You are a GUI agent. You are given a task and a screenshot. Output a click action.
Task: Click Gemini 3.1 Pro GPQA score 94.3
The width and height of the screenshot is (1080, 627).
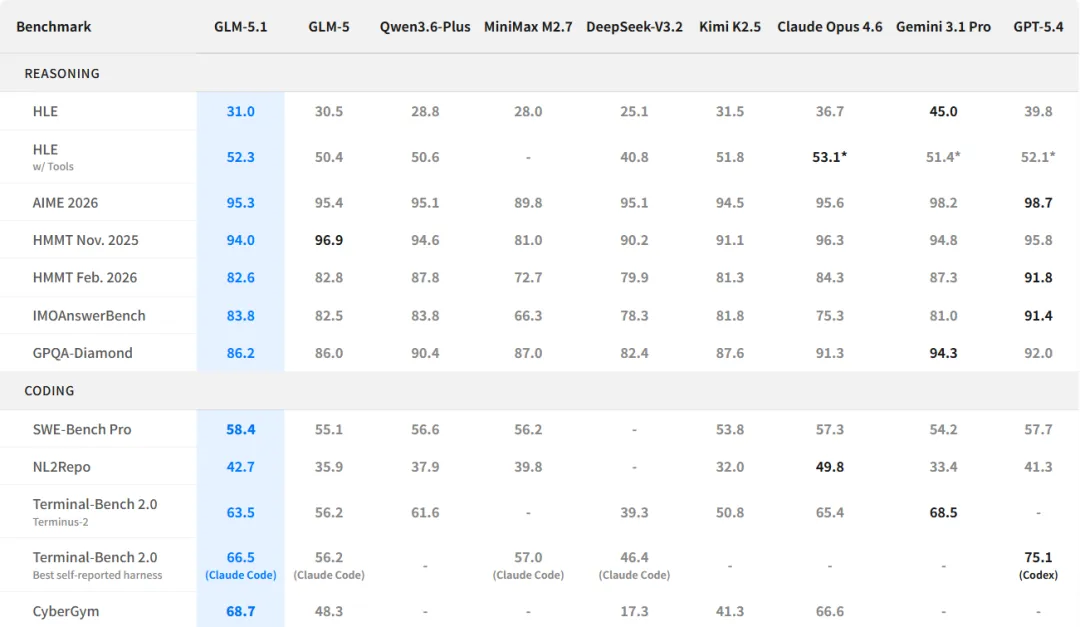tap(943, 353)
